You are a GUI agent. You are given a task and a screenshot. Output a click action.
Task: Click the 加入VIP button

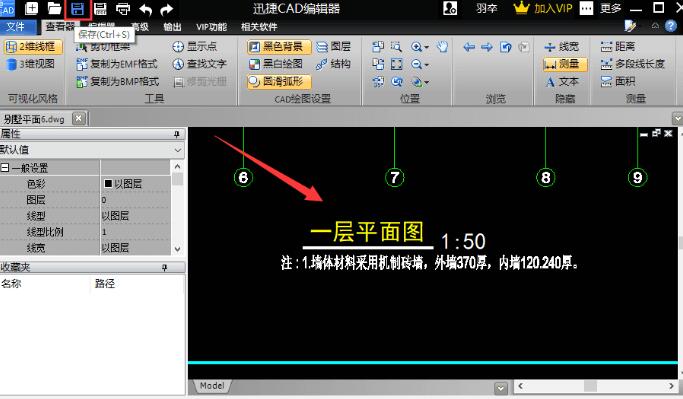pos(543,8)
